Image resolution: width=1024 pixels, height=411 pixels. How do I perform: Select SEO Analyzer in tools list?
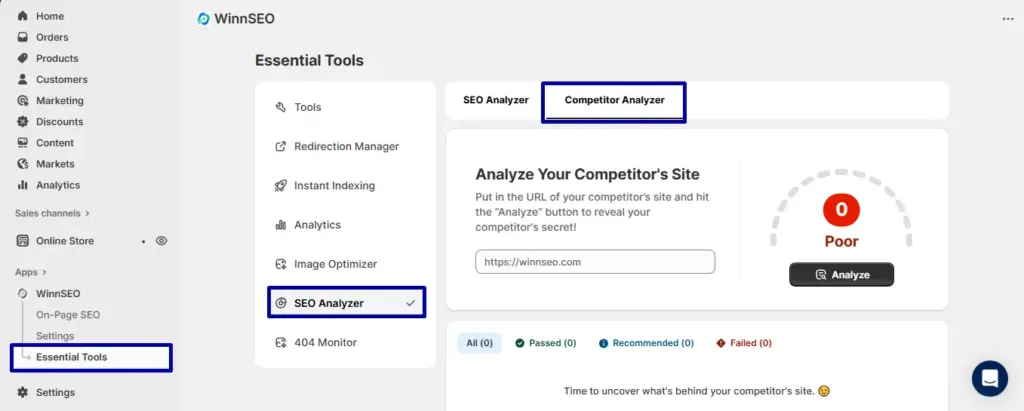point(345,303)
